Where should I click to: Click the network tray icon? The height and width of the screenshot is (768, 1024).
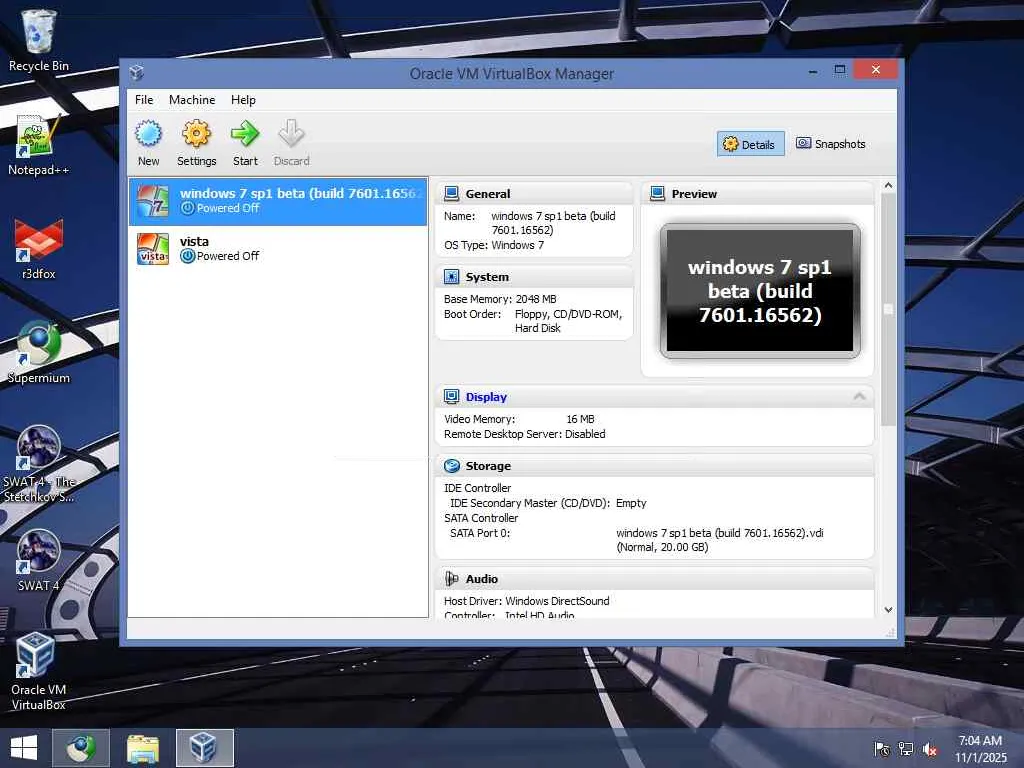[x=906, y=749]
